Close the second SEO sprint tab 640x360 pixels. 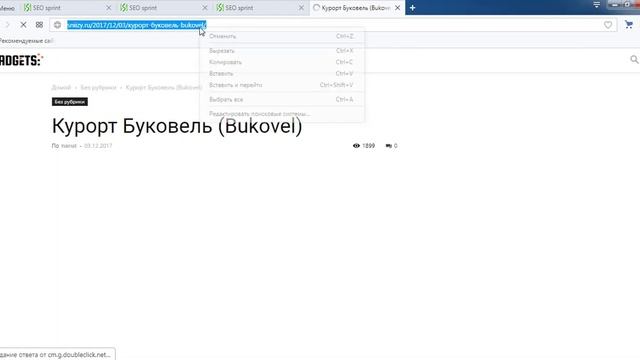[204, 8]
